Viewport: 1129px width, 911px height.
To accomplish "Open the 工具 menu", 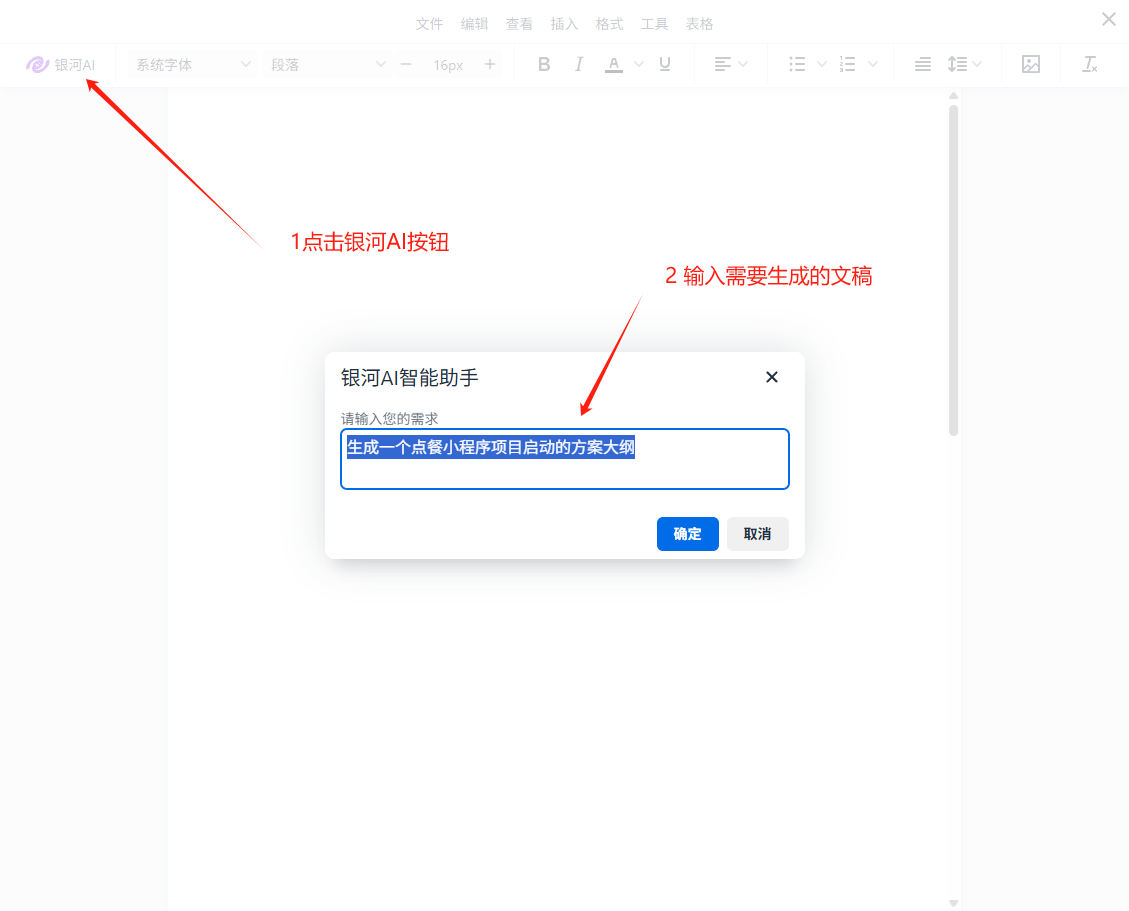I will point(655,24).
